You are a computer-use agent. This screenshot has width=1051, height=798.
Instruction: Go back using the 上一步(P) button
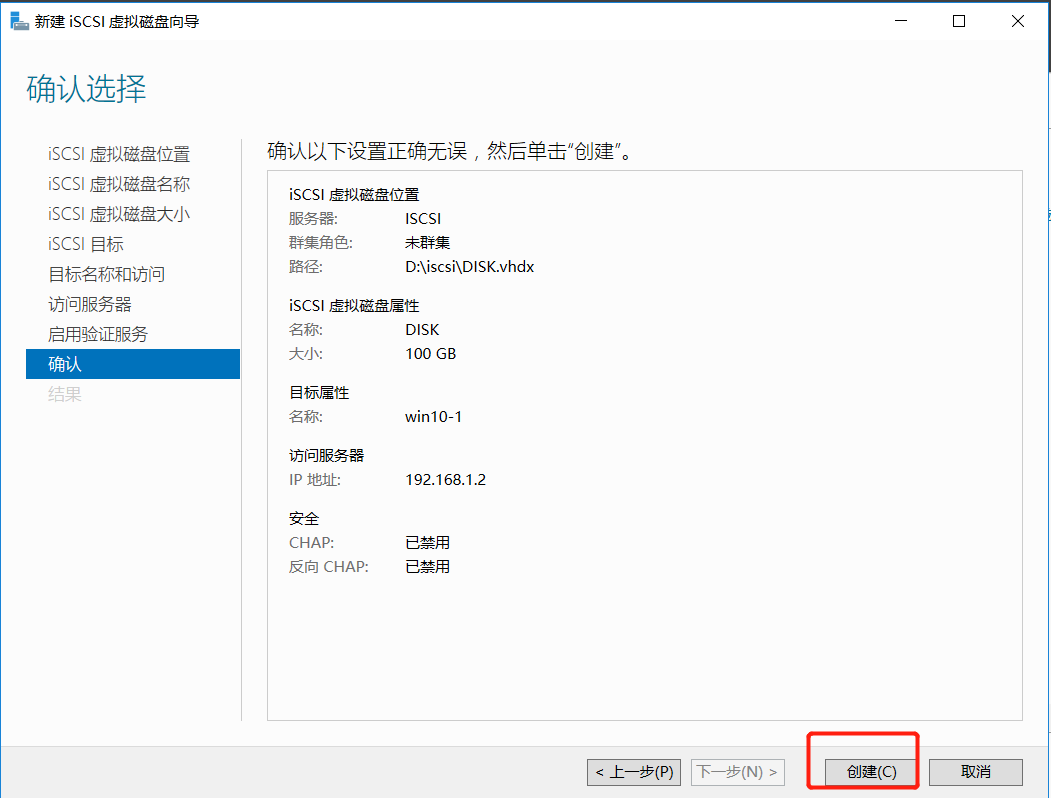click(x=632, y=771)
